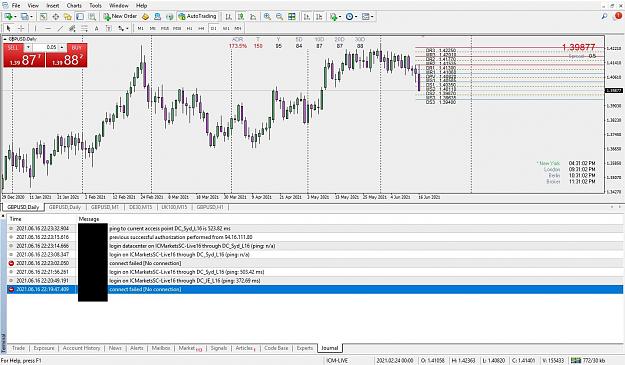
Task: Switch chart to M1 timeframe
Action: click(x=140, y=28)
